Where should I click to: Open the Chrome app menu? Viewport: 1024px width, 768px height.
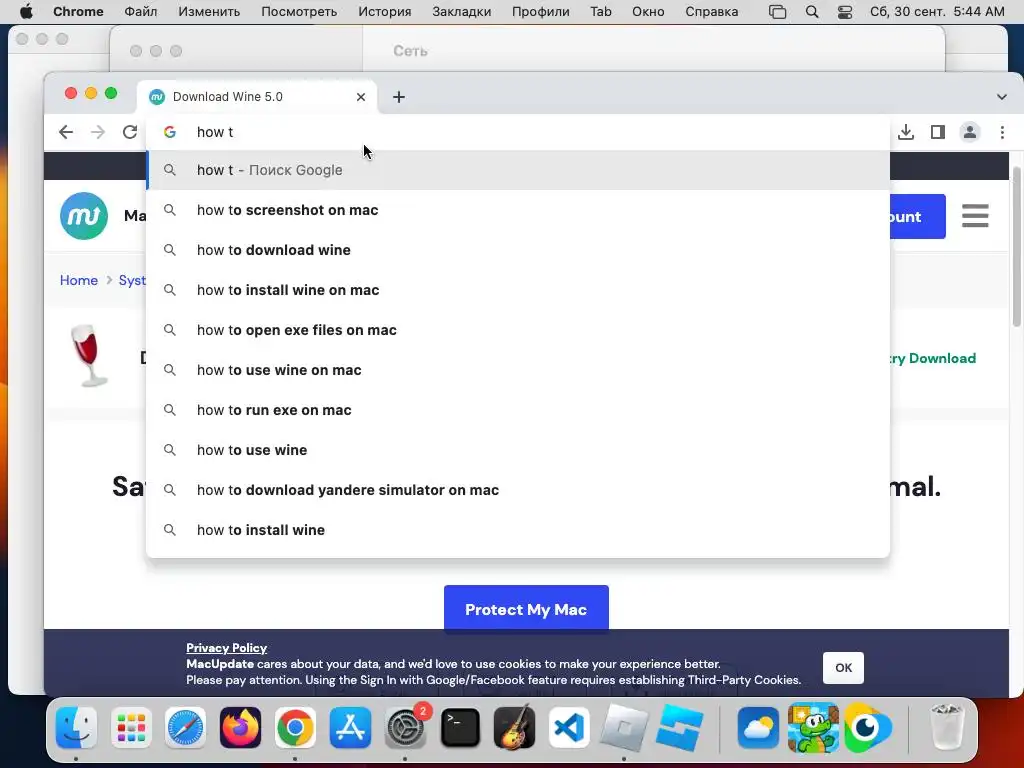tap(78, 12)
